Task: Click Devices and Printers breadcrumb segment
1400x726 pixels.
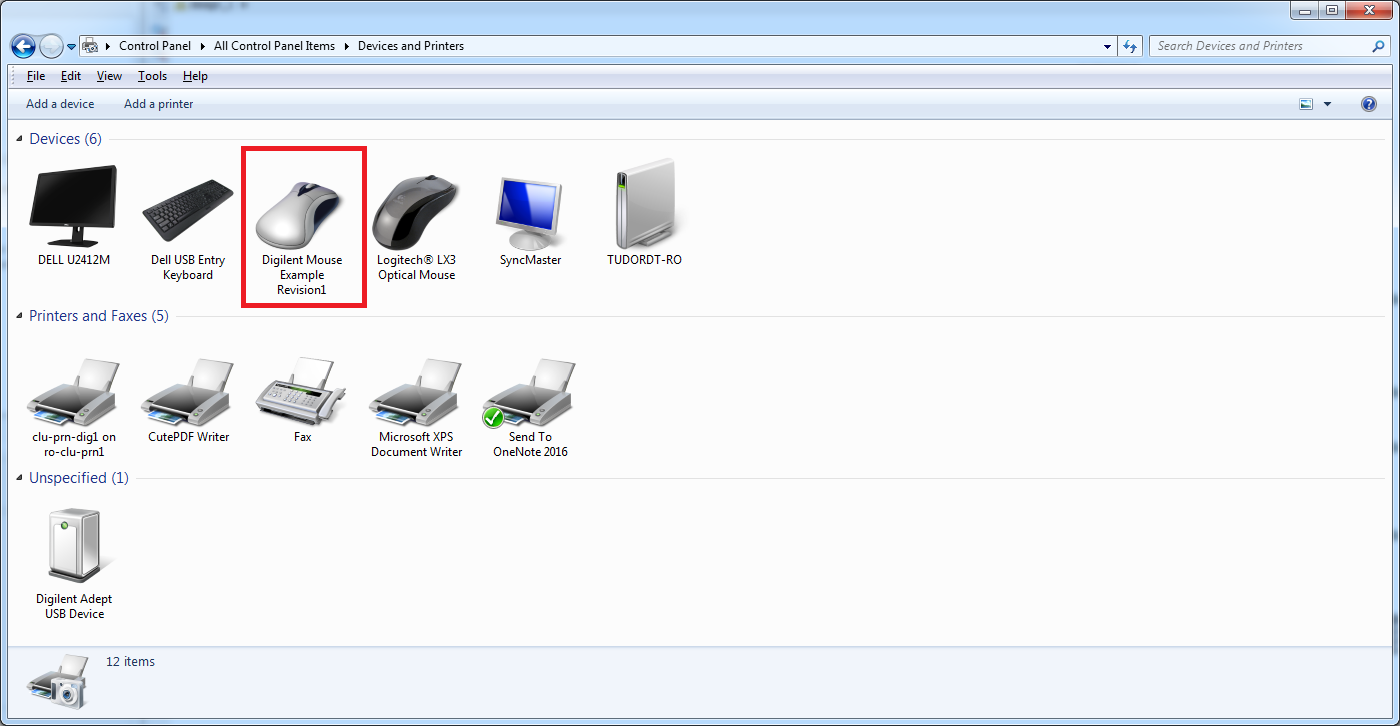Action: tap(411, 46)
